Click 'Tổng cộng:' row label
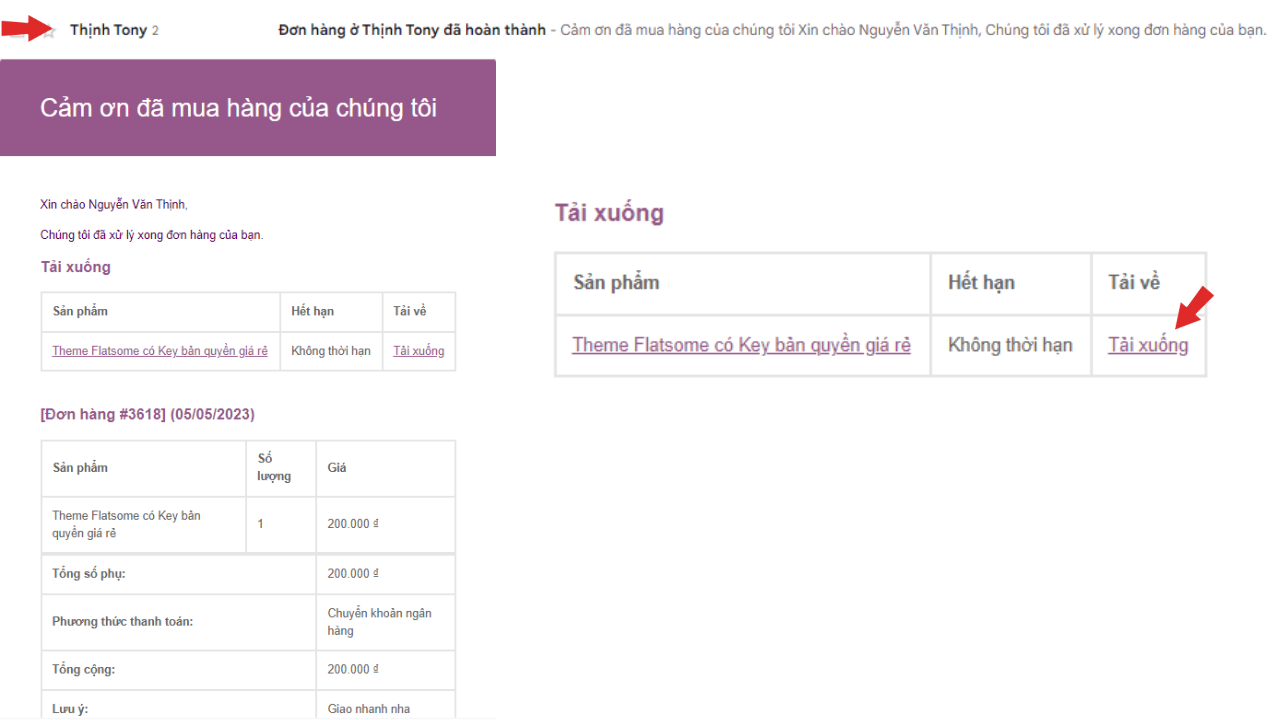The height and width of the screenshot is (720, 1280). 83,669
